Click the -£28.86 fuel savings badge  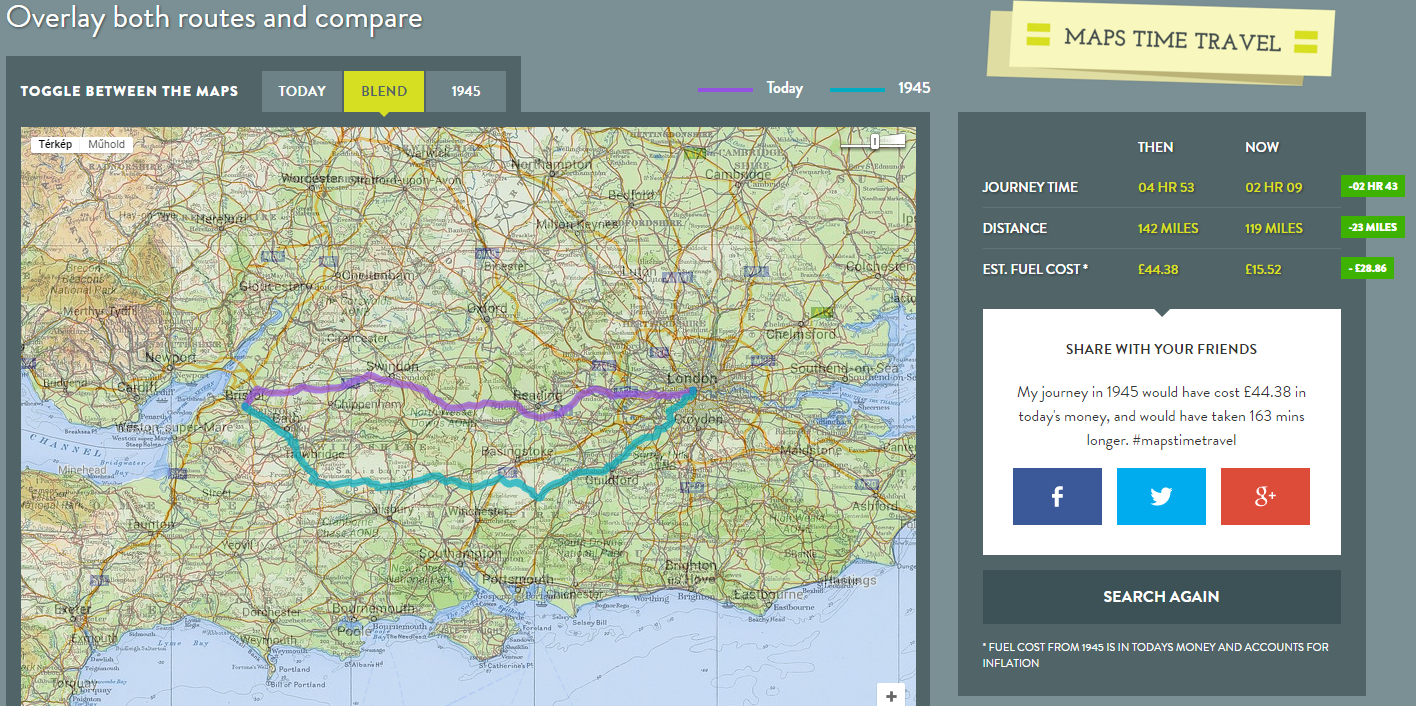tap(1366, 268)
